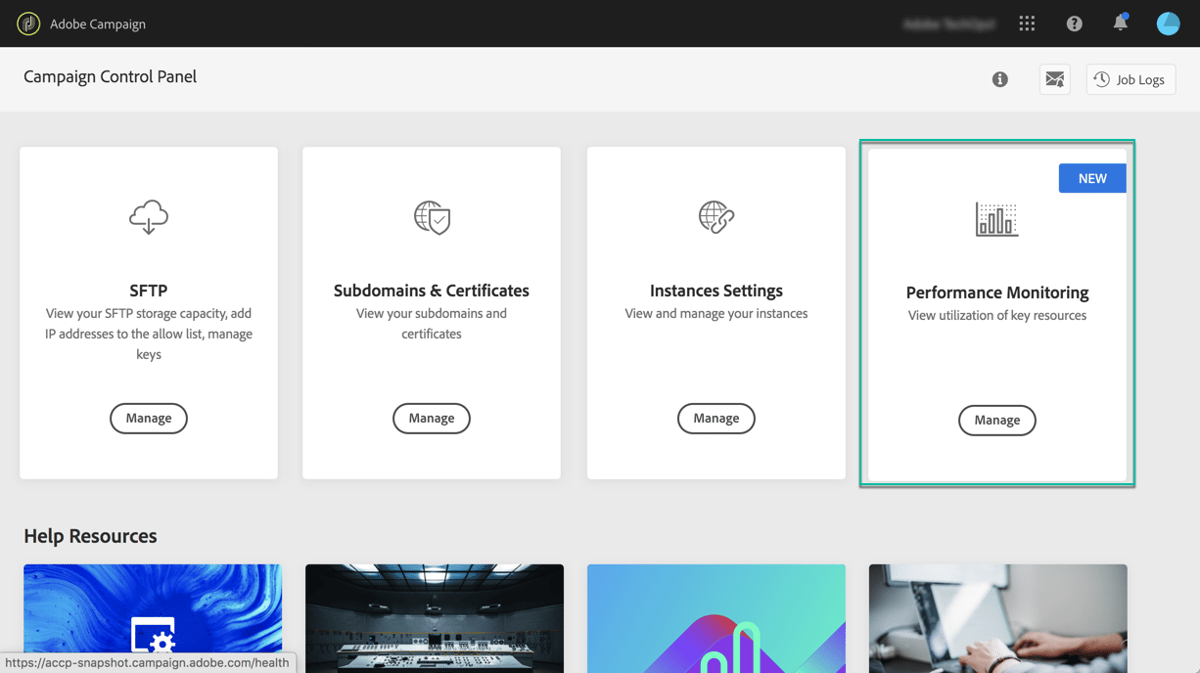
Task: View notifications via the bell icon
Action: 1120,23
